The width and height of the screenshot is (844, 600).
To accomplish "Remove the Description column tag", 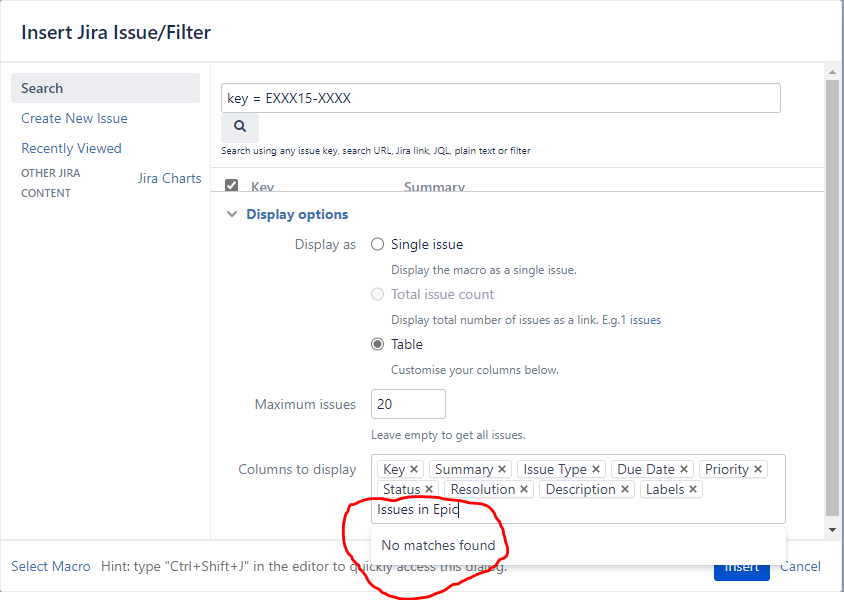I will pyautogui.click(x=625, y=489).
